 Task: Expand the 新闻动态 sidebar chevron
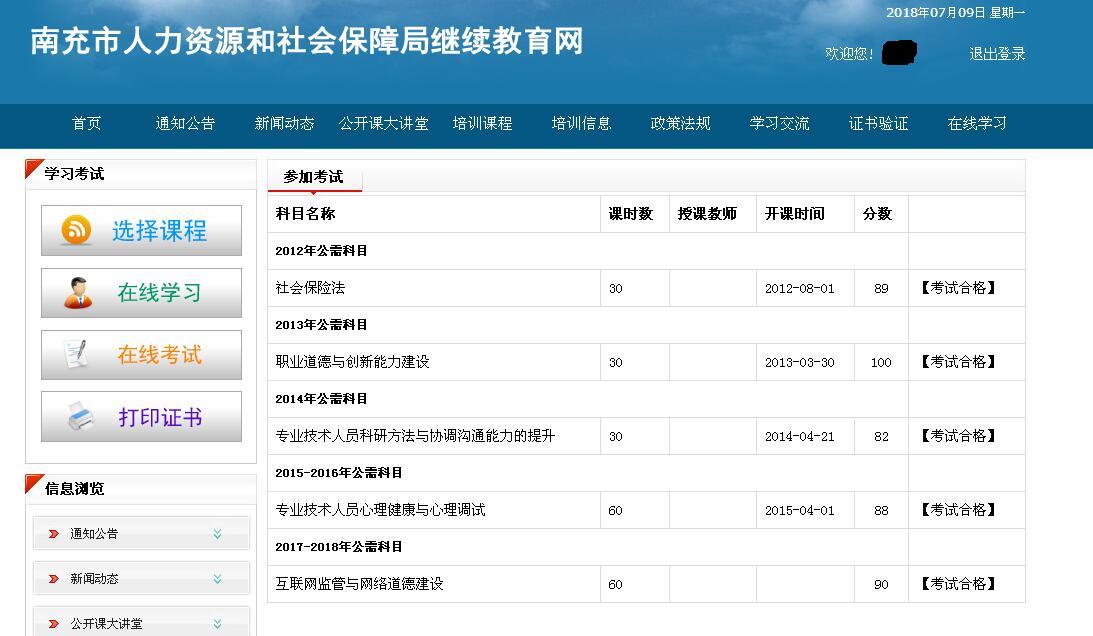[217, 579]
